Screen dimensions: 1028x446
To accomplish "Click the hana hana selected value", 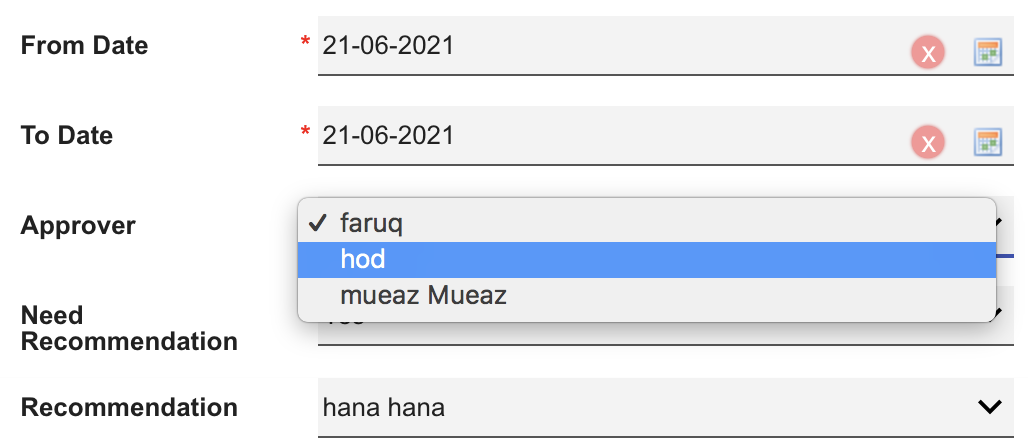I will [384, 408].
